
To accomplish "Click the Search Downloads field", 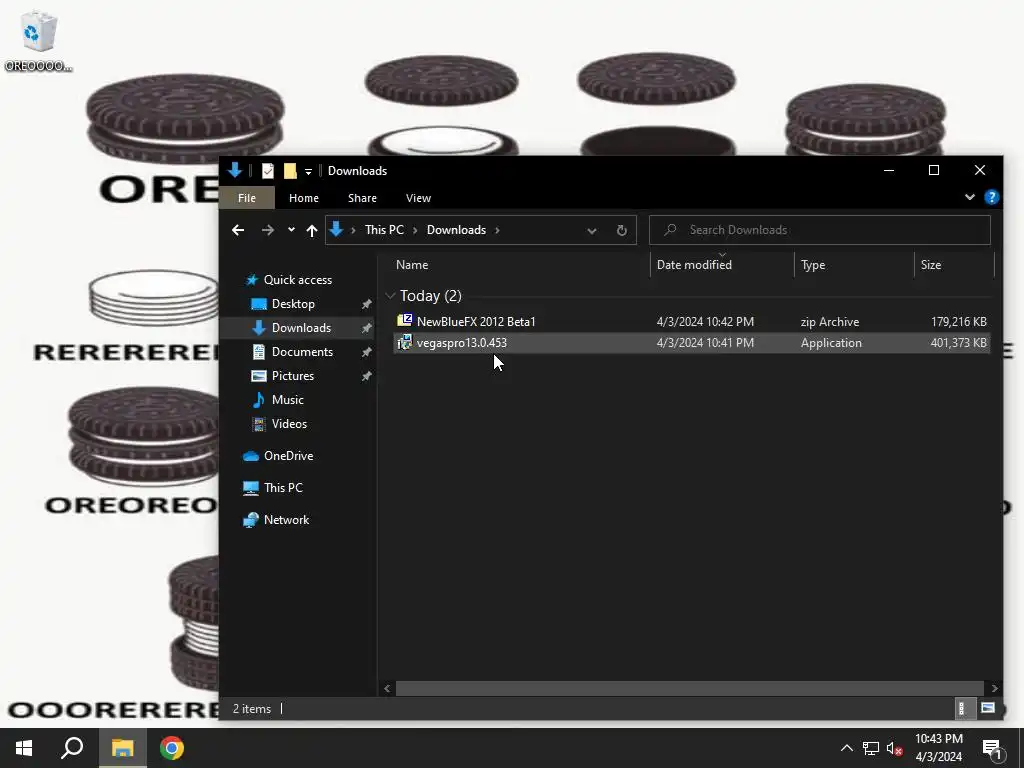I will coord(820,230).
